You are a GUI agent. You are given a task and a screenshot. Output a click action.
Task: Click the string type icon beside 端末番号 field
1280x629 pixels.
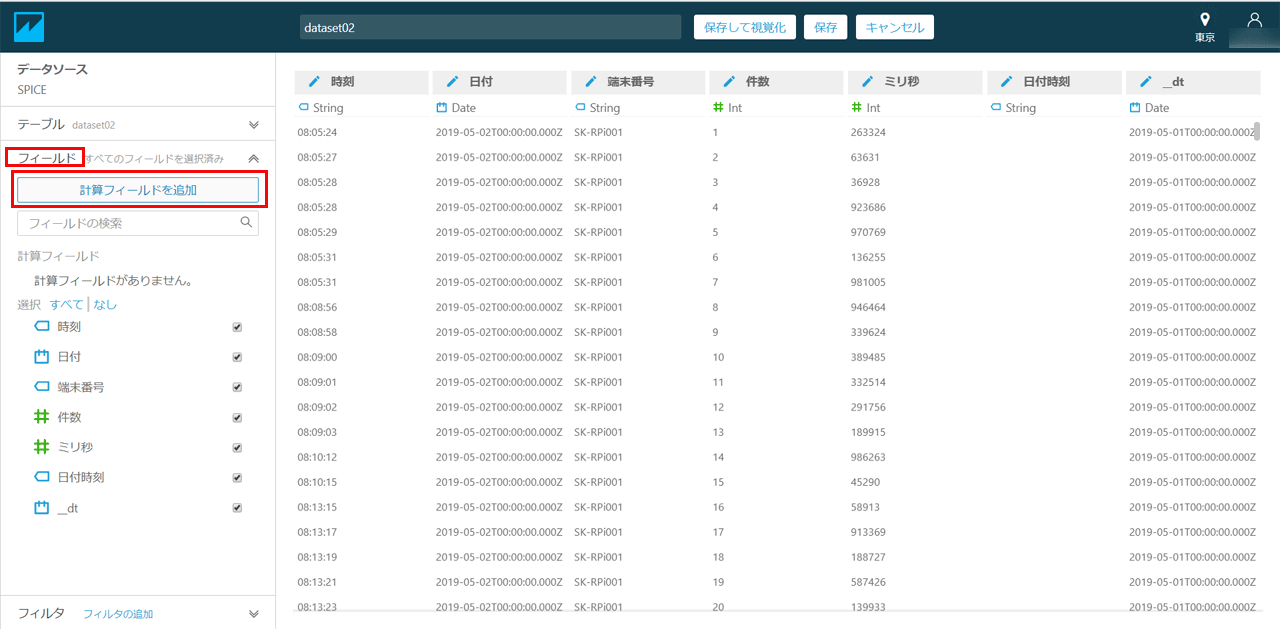point(42,387)
